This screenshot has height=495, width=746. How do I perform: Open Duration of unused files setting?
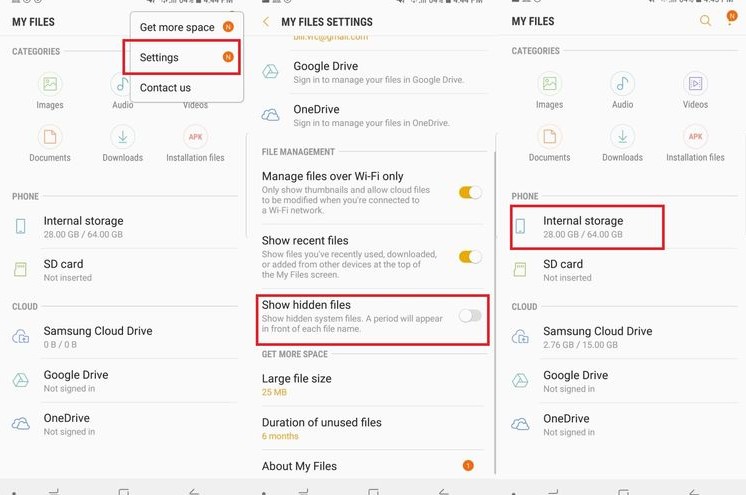[373, 428]
